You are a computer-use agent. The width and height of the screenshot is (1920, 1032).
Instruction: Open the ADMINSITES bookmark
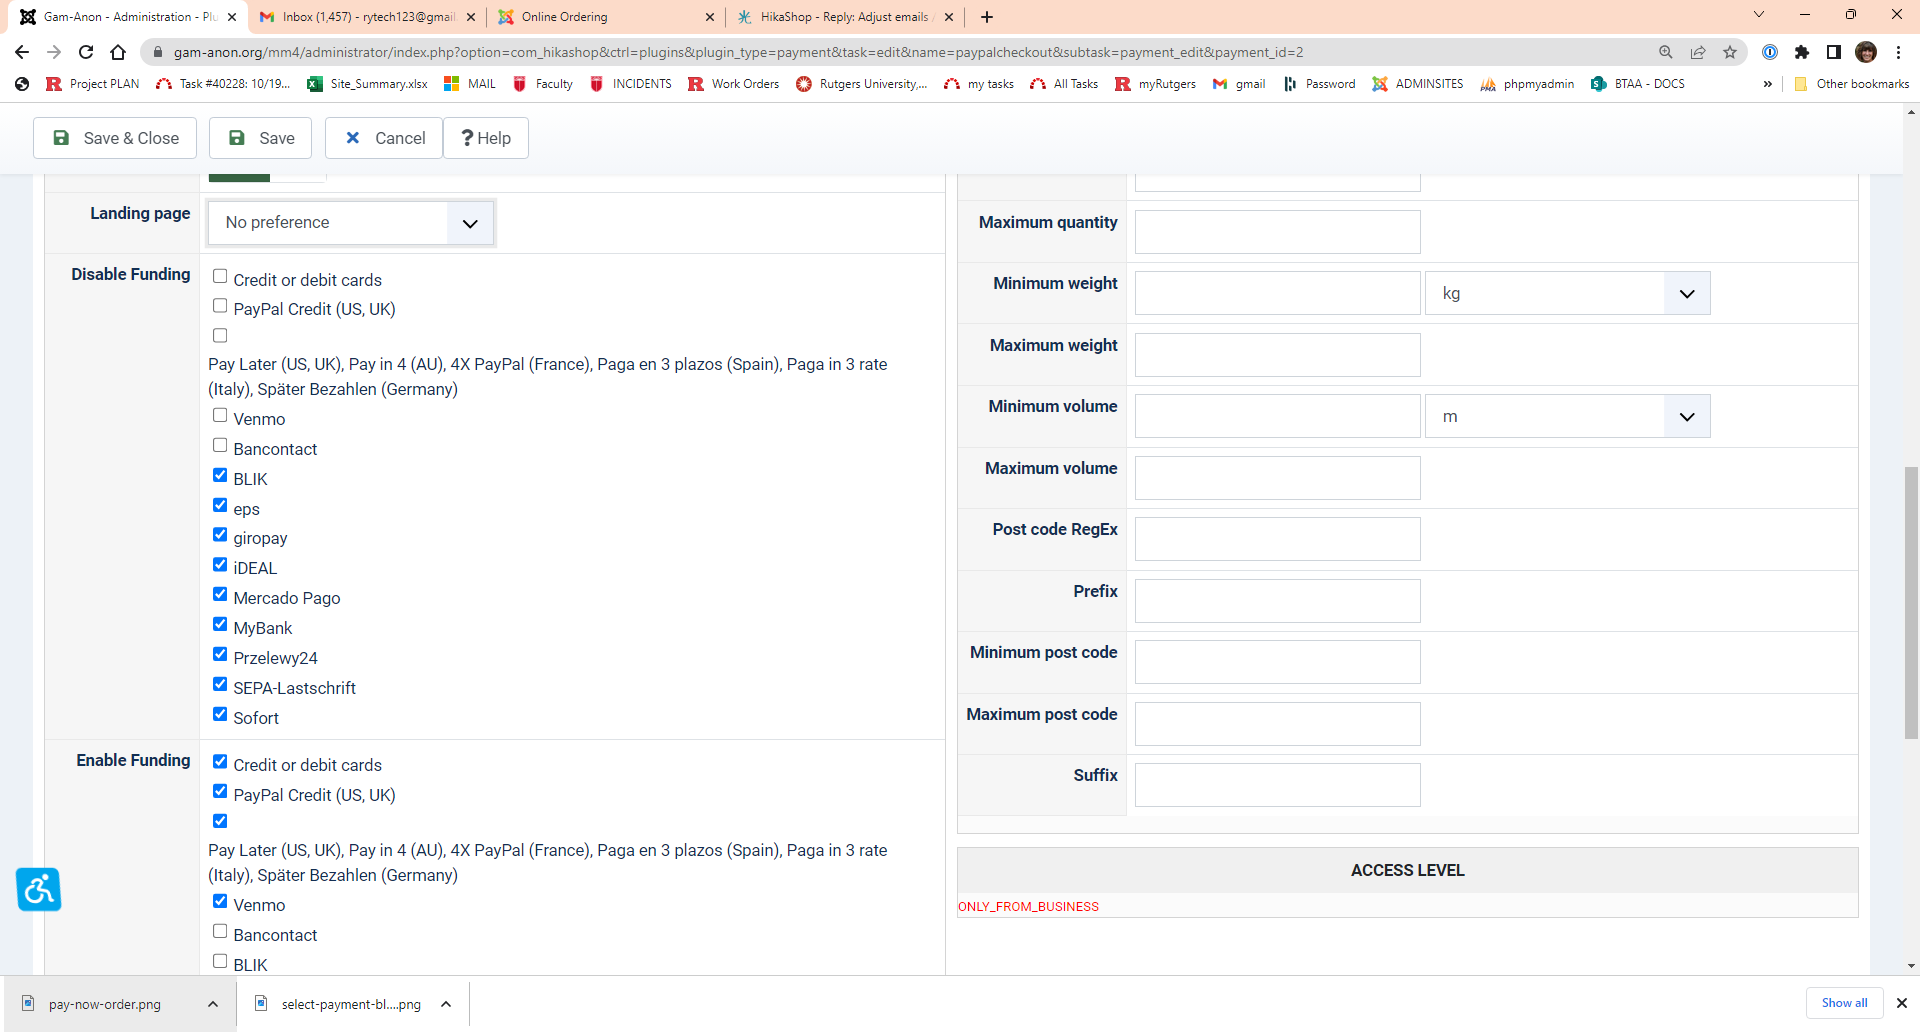coord(1418,84)
